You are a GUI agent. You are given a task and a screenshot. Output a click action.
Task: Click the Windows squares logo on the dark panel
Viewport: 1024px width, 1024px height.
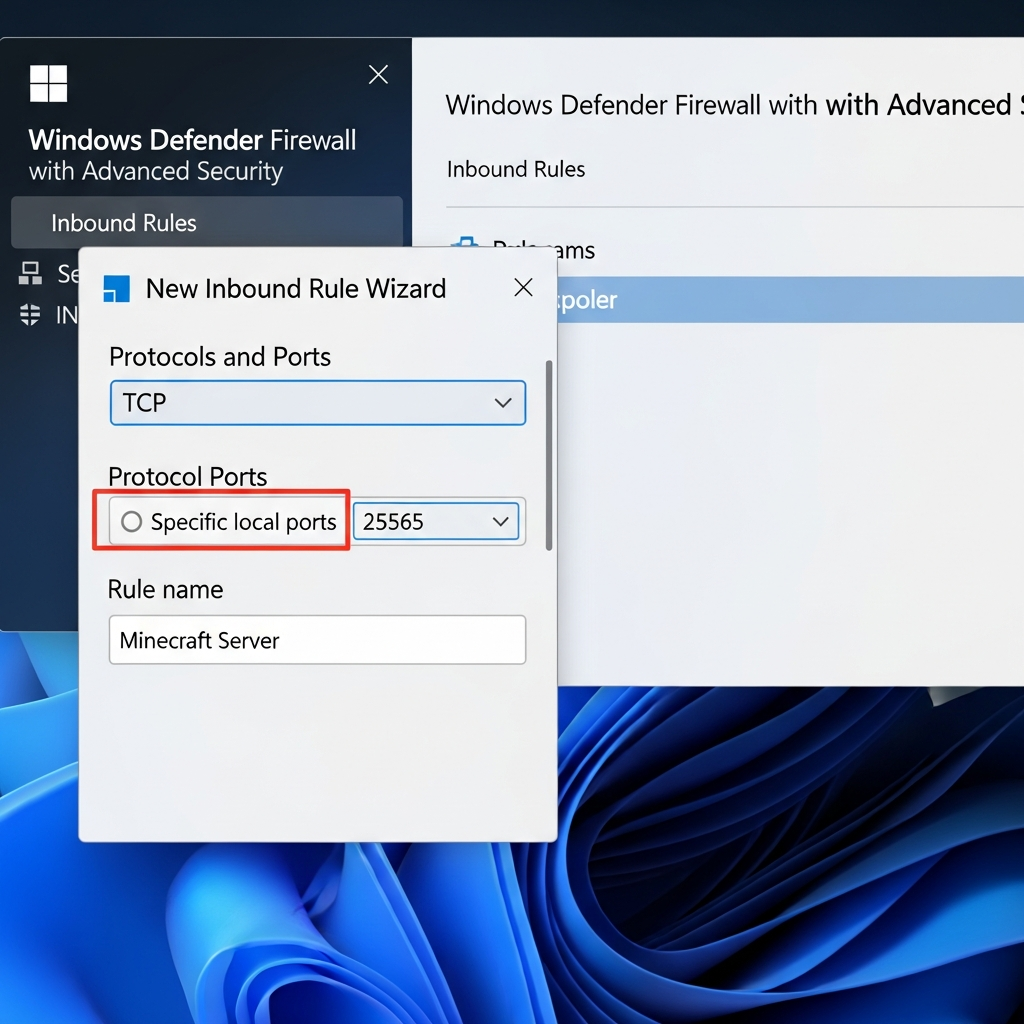48,82
